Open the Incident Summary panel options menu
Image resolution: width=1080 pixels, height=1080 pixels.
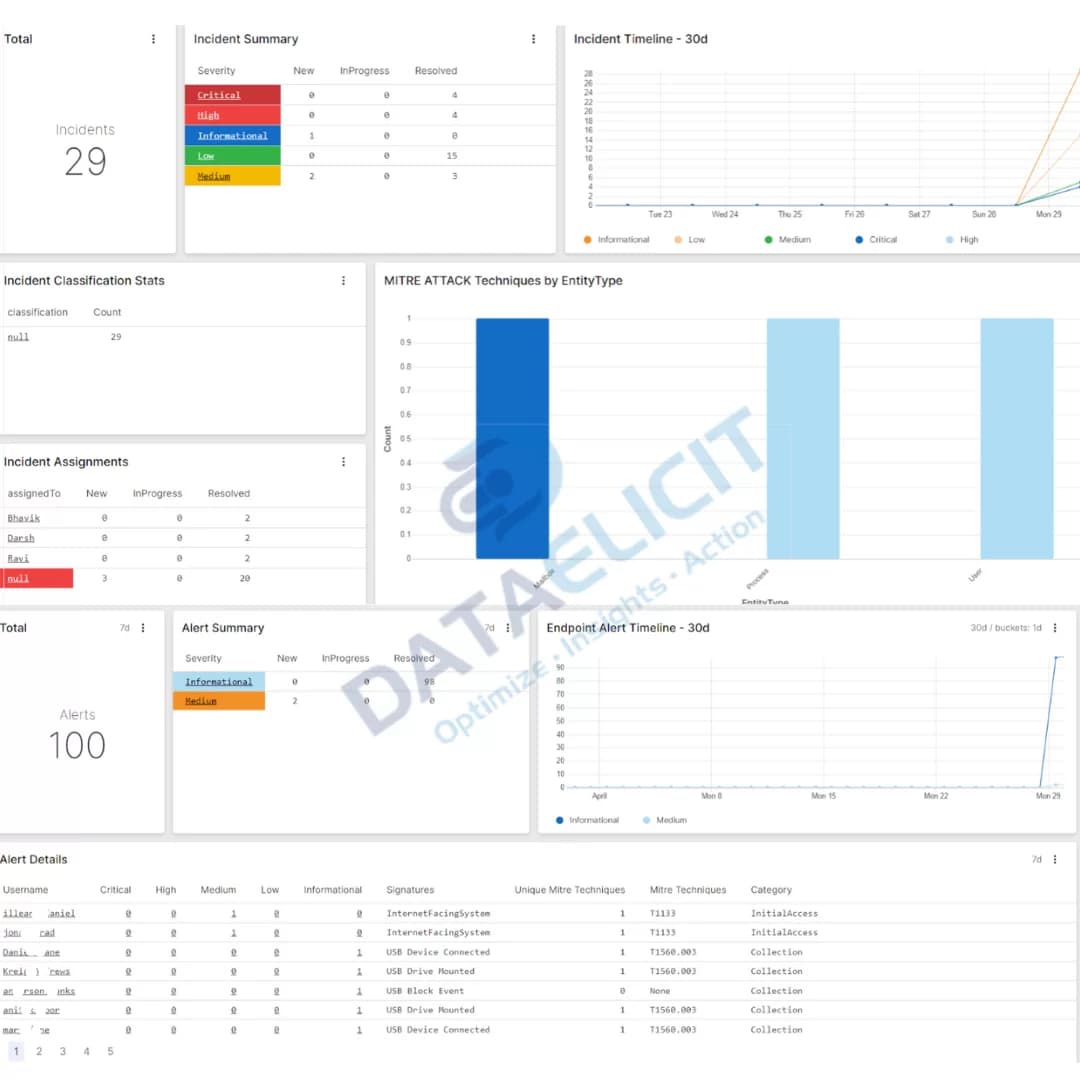point(534,39)
